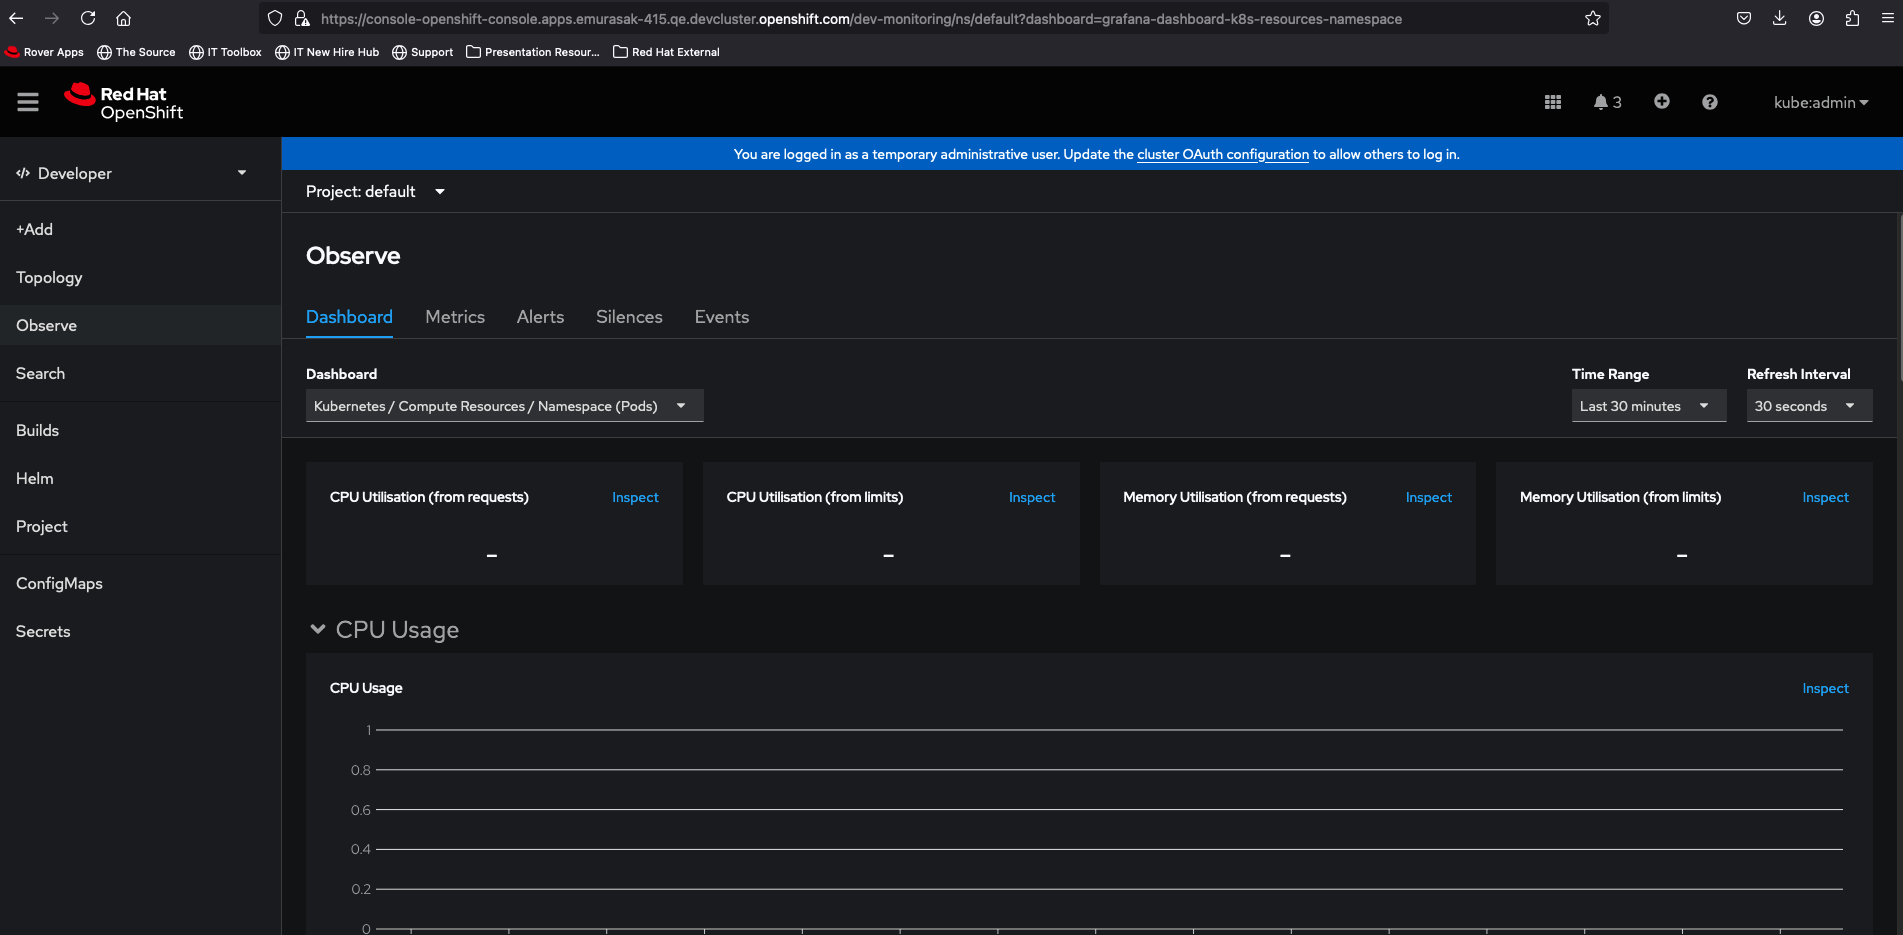This screenshot has width=1903, height=935.
Task: Open browser downloads icon
Action: pos(1779,18)
